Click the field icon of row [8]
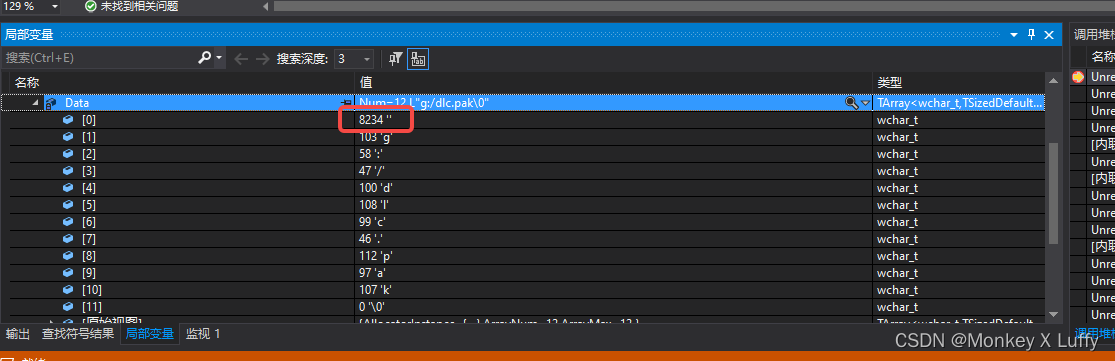The height and width of the screenshot is (361, 1115). [x=68, y=257]
